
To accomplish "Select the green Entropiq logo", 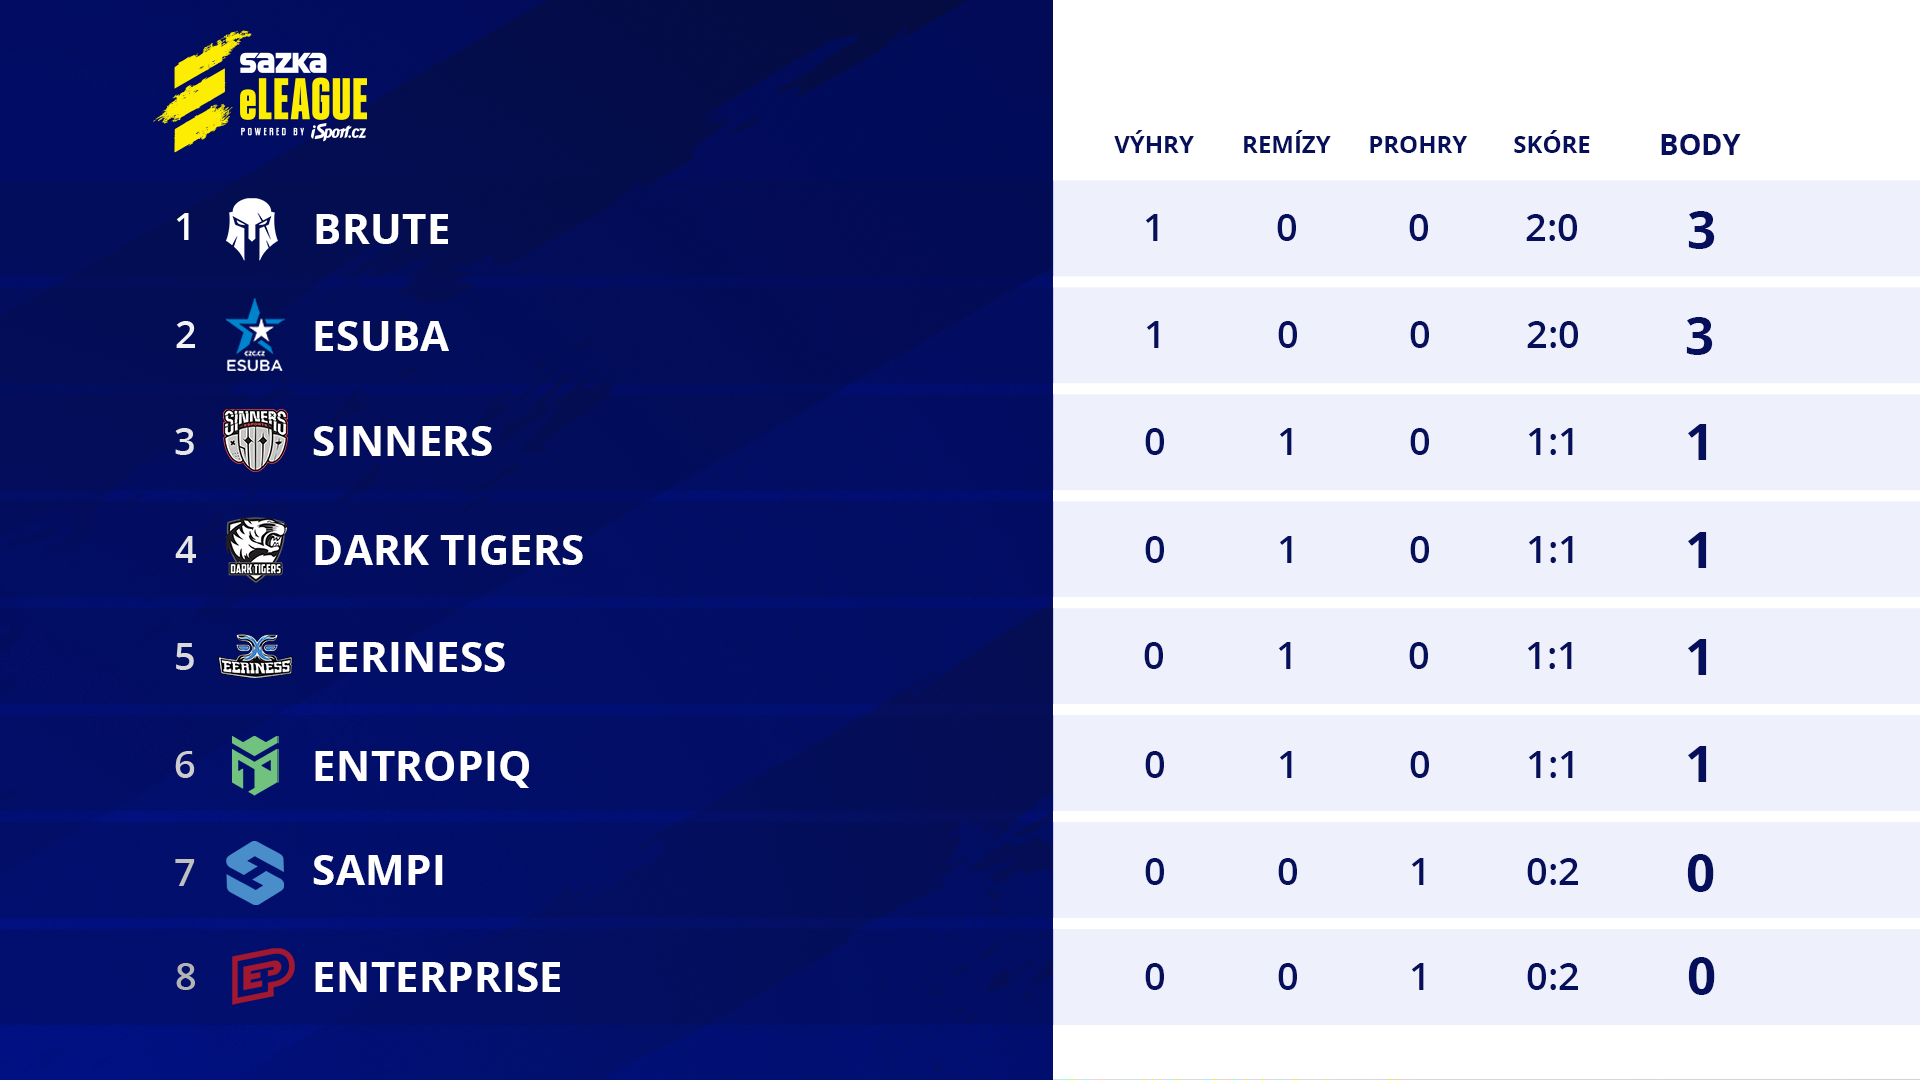I will coord(255,765).
